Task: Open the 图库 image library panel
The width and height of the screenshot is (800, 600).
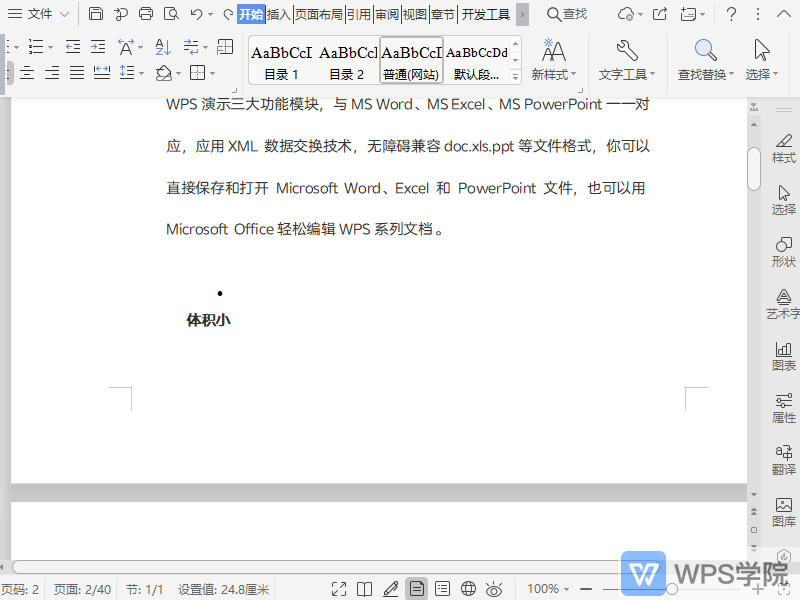Action: click(x=783, y=511)
